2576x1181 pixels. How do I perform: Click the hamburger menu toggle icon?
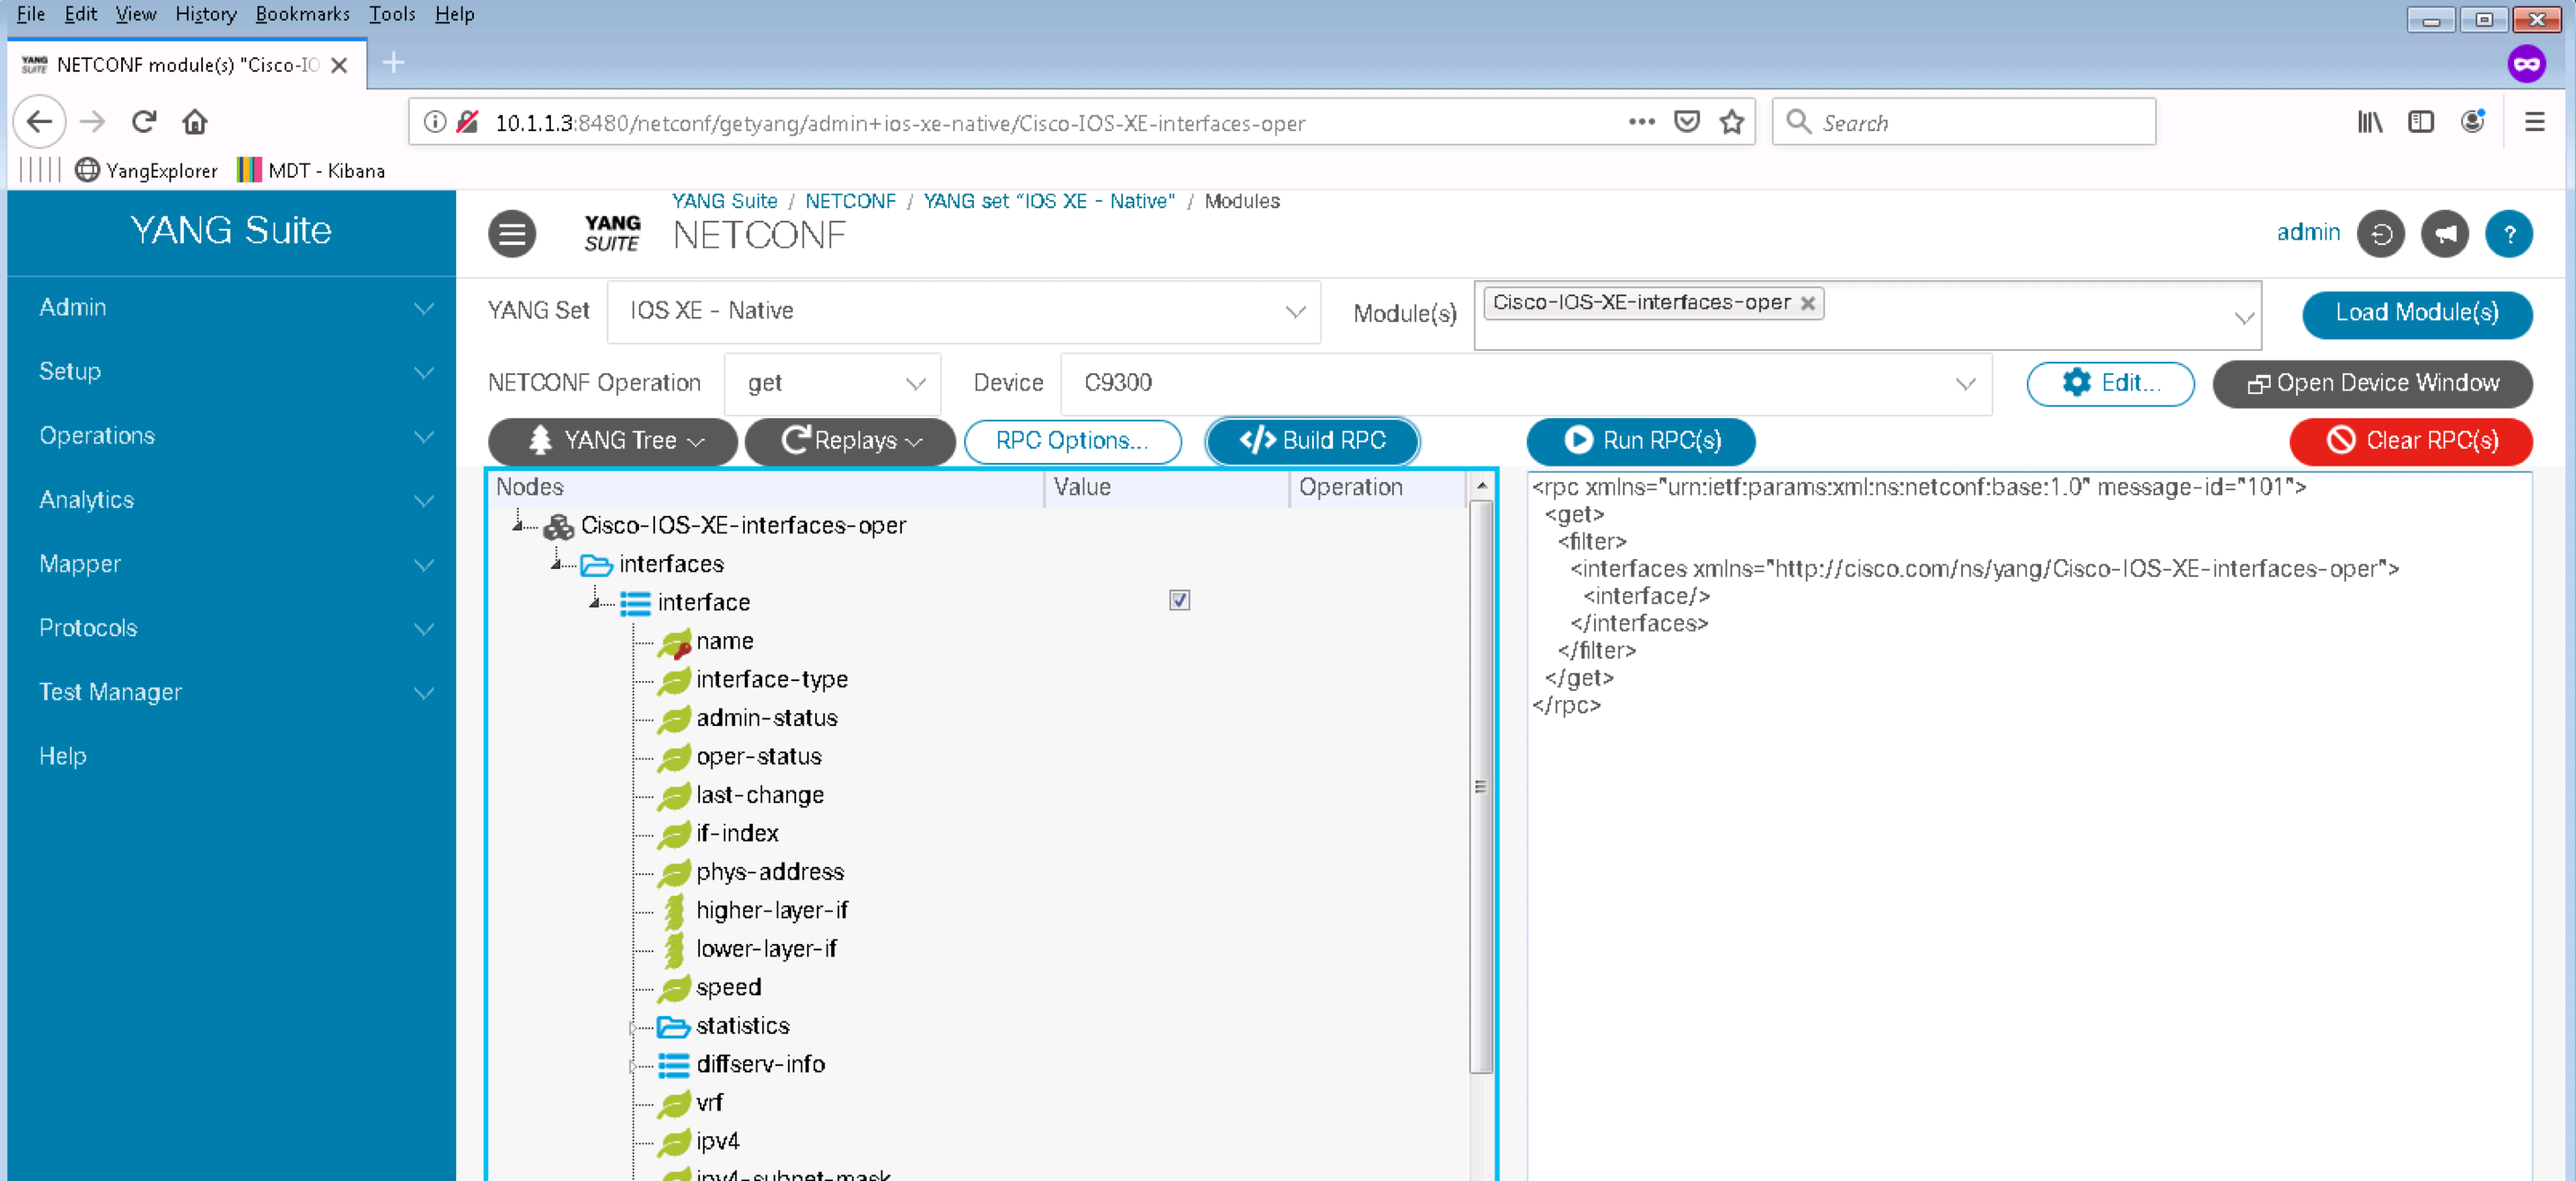[x=512, y=234]
